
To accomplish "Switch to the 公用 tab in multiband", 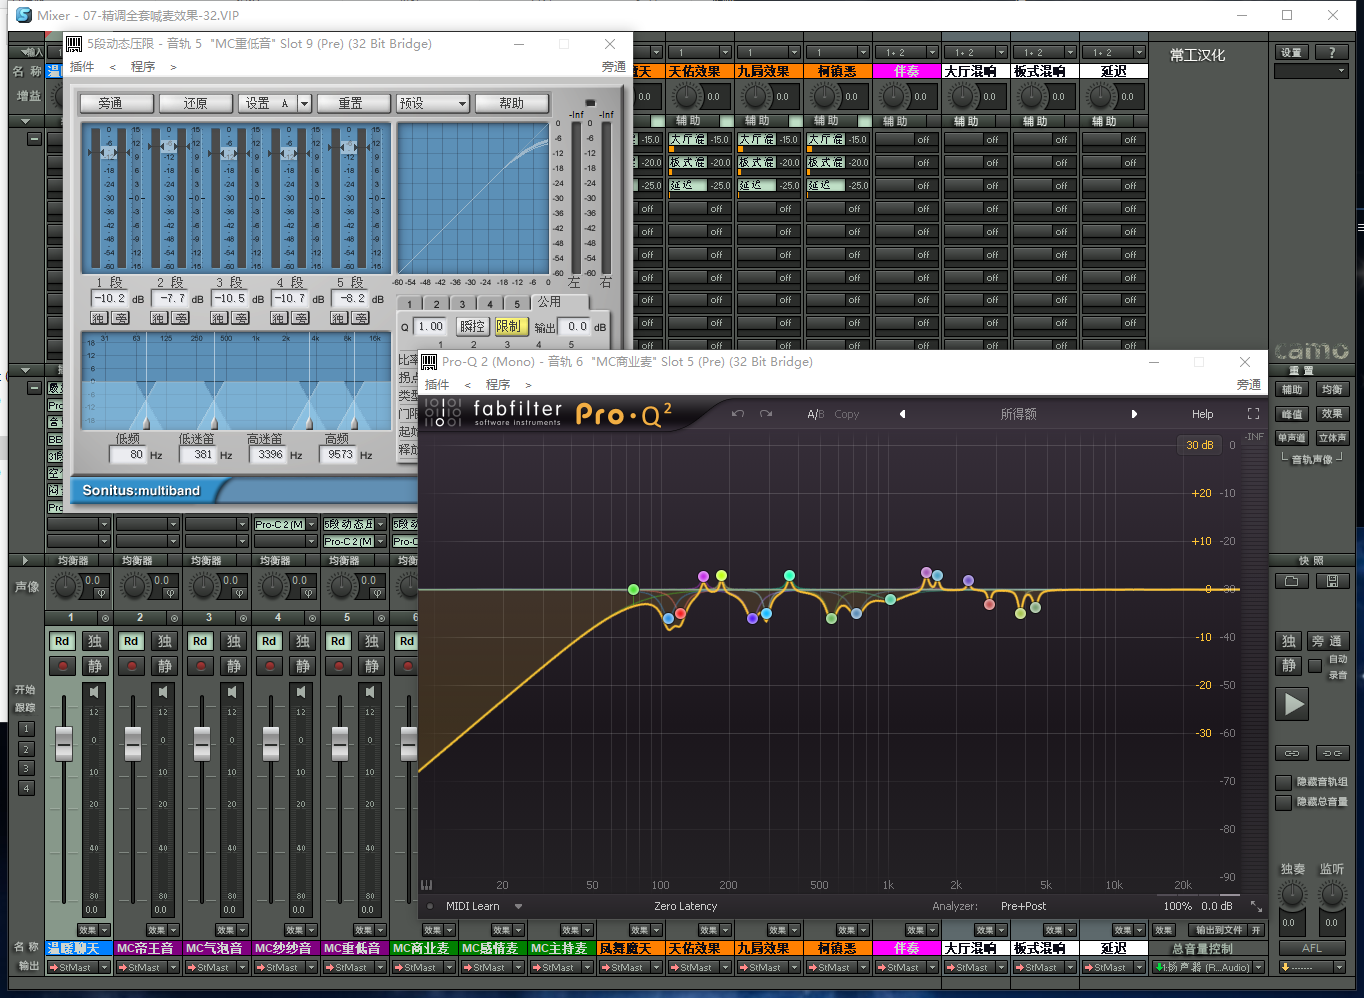I will [549, 302].
